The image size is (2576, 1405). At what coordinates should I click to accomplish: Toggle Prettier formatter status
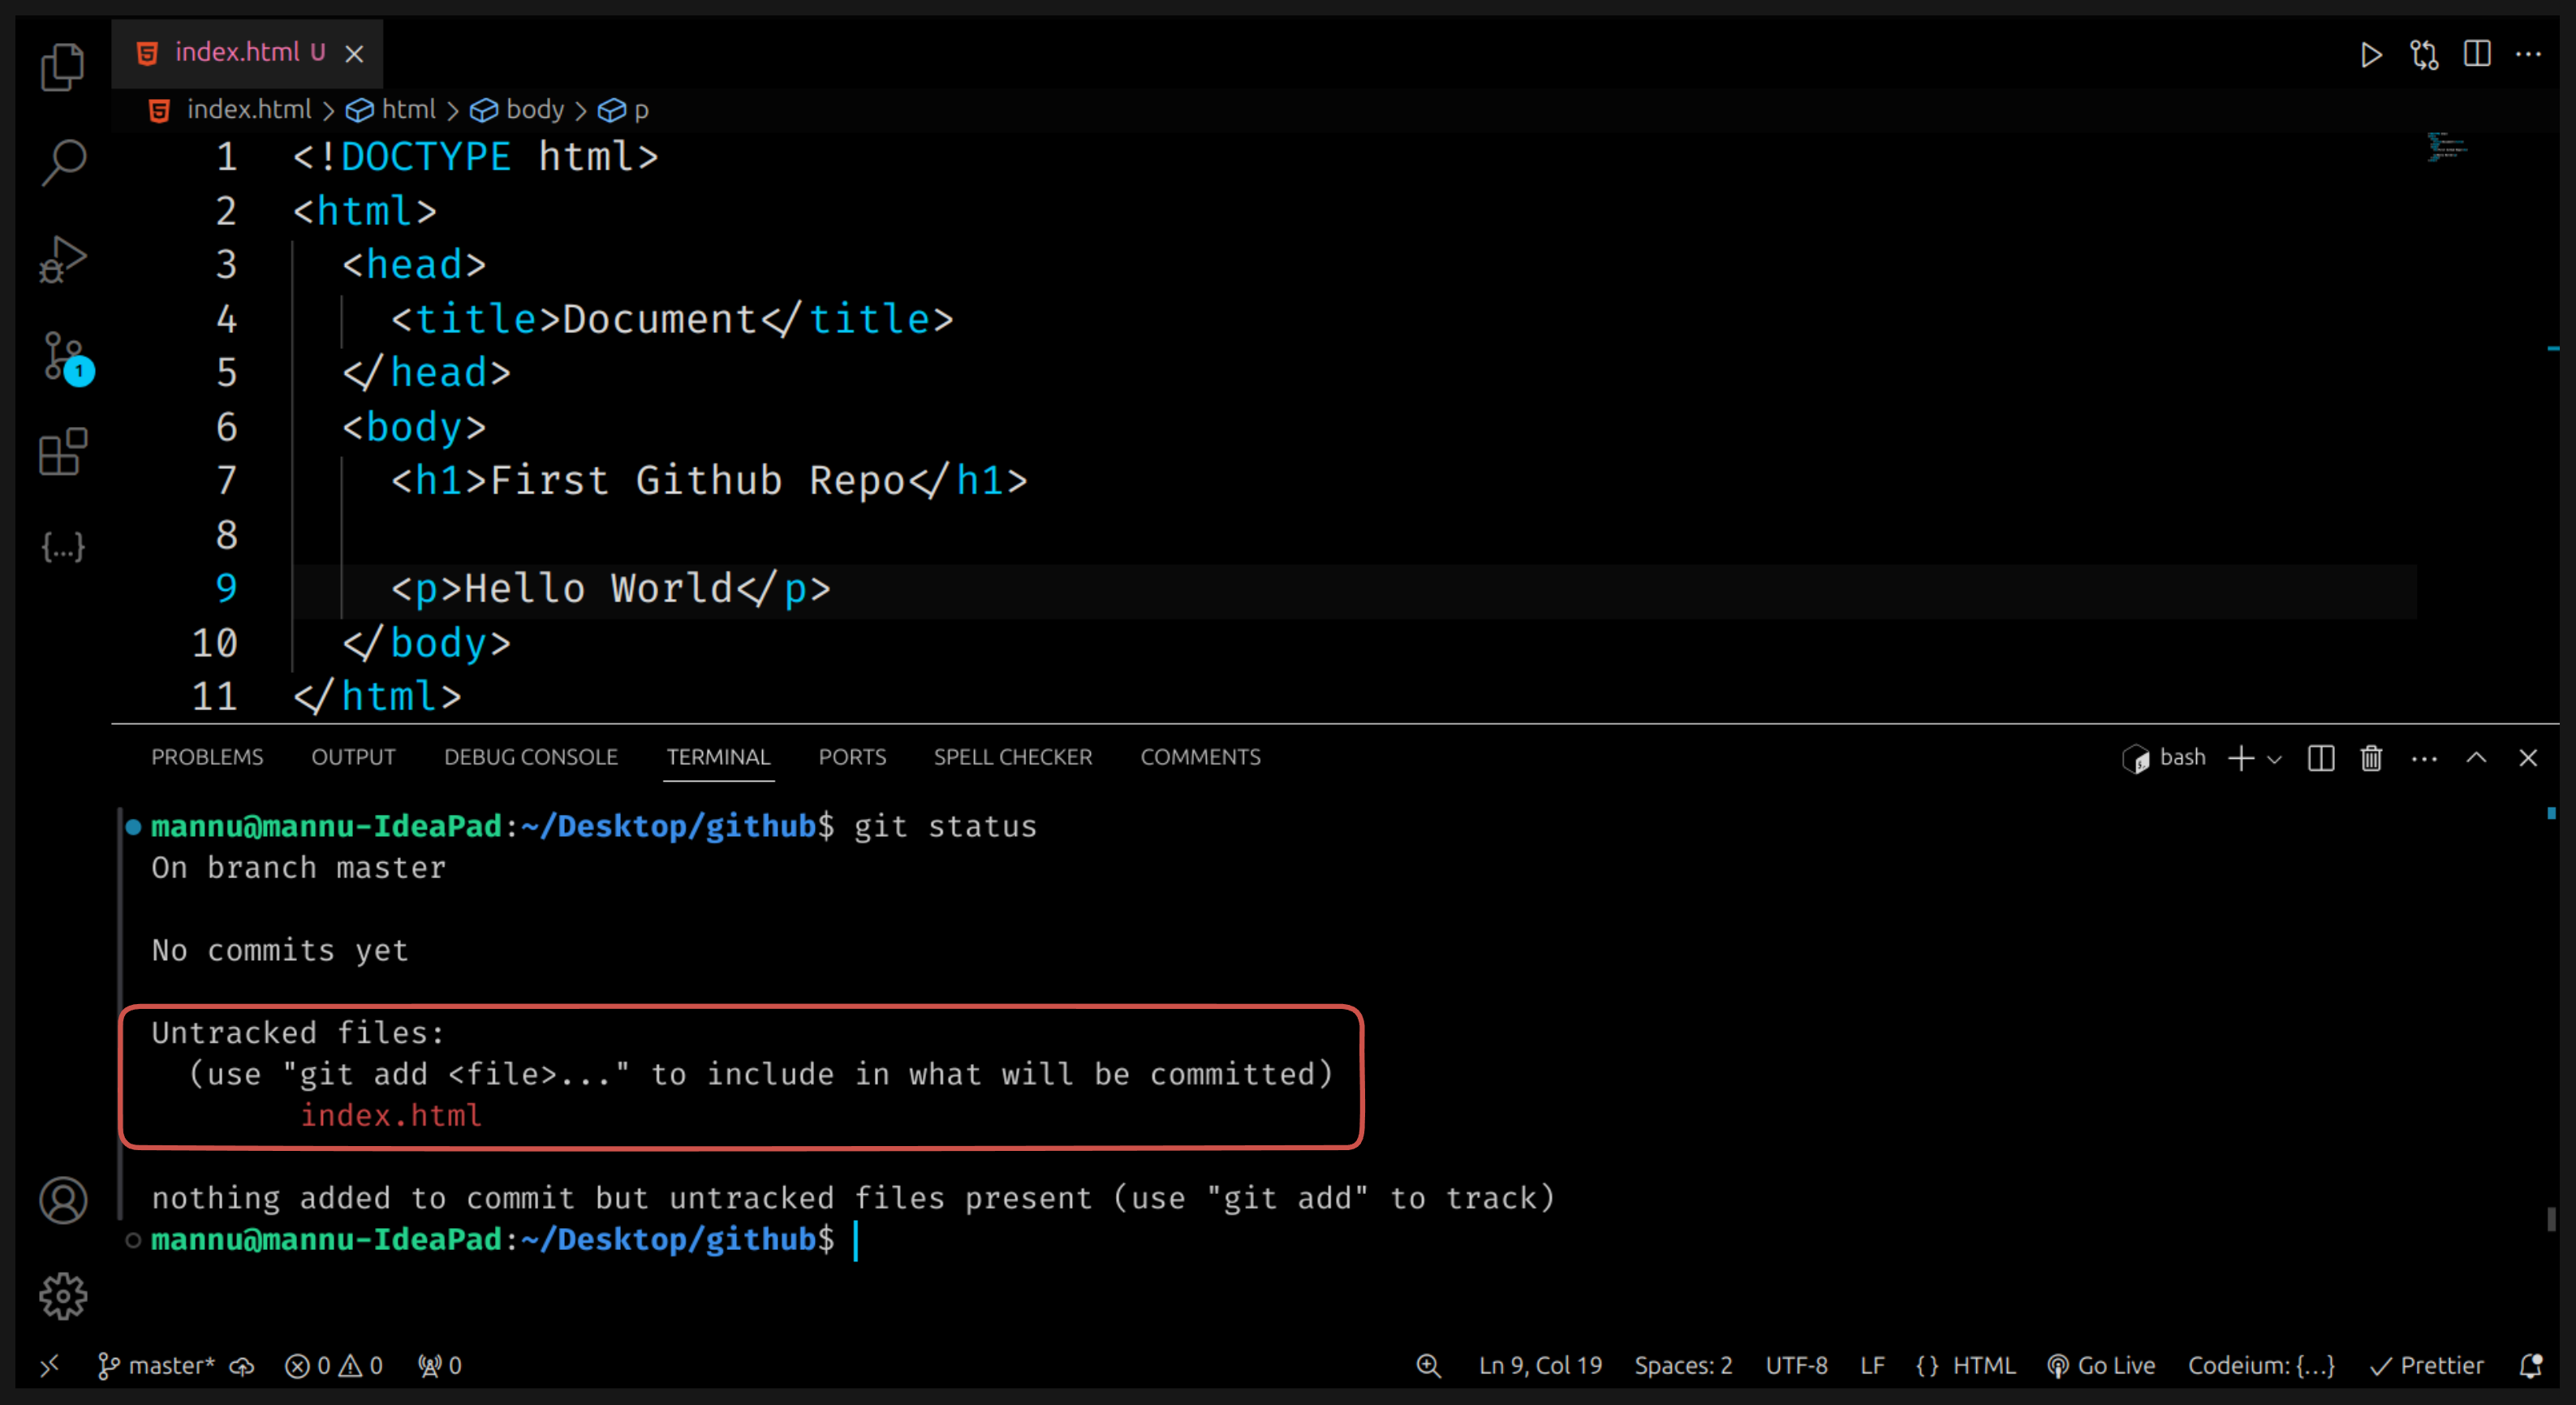2427,1365
